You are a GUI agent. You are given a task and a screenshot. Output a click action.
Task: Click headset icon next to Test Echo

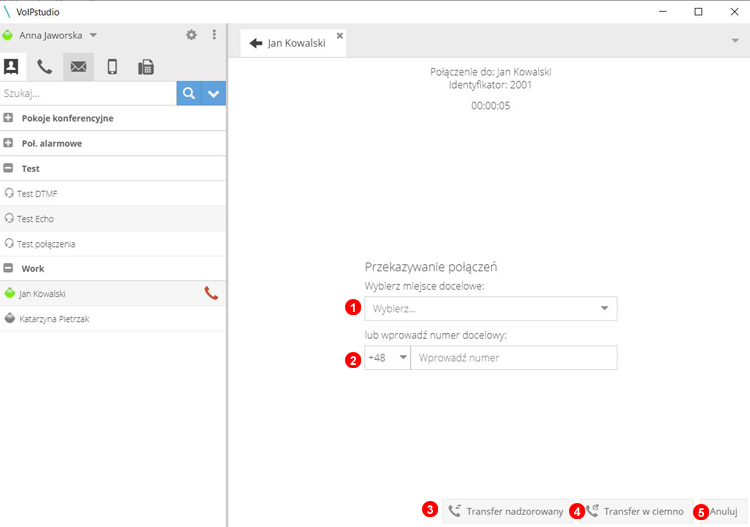coord(9,219)
